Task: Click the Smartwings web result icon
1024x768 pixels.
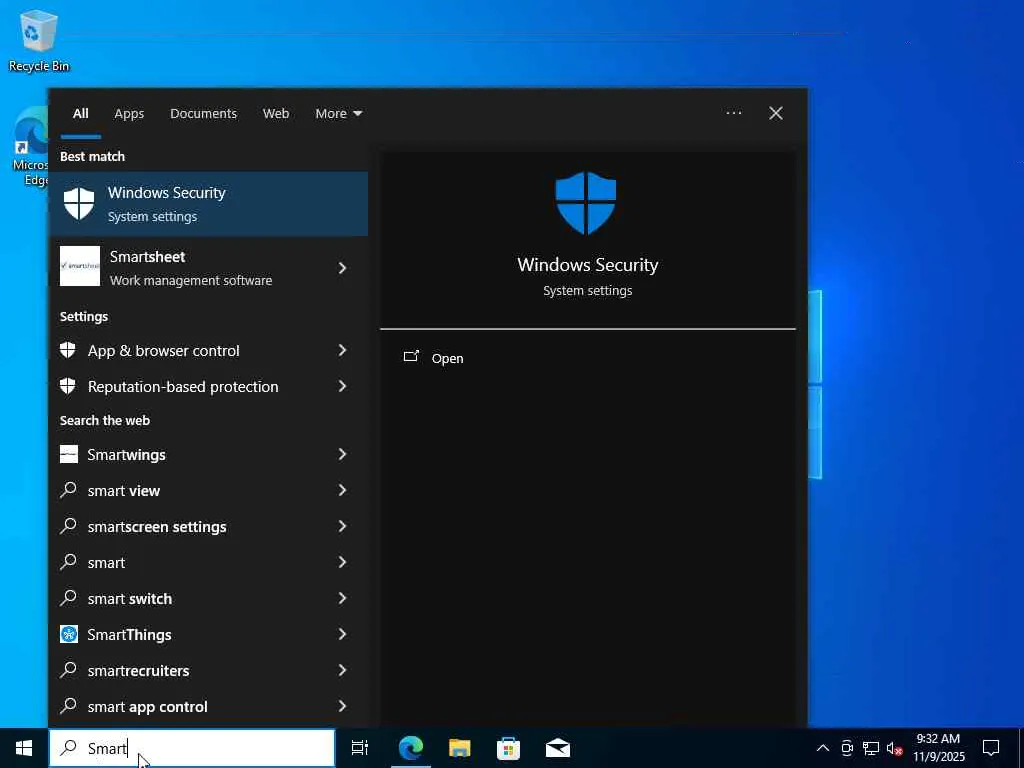Action: point(69,454)
